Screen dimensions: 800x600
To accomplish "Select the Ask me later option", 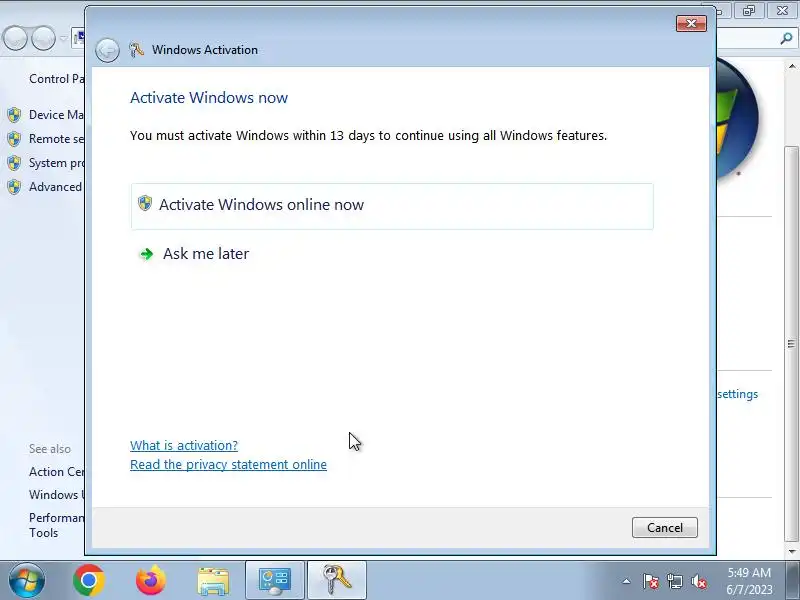I will pyautogui.click(x=206, y=254).
